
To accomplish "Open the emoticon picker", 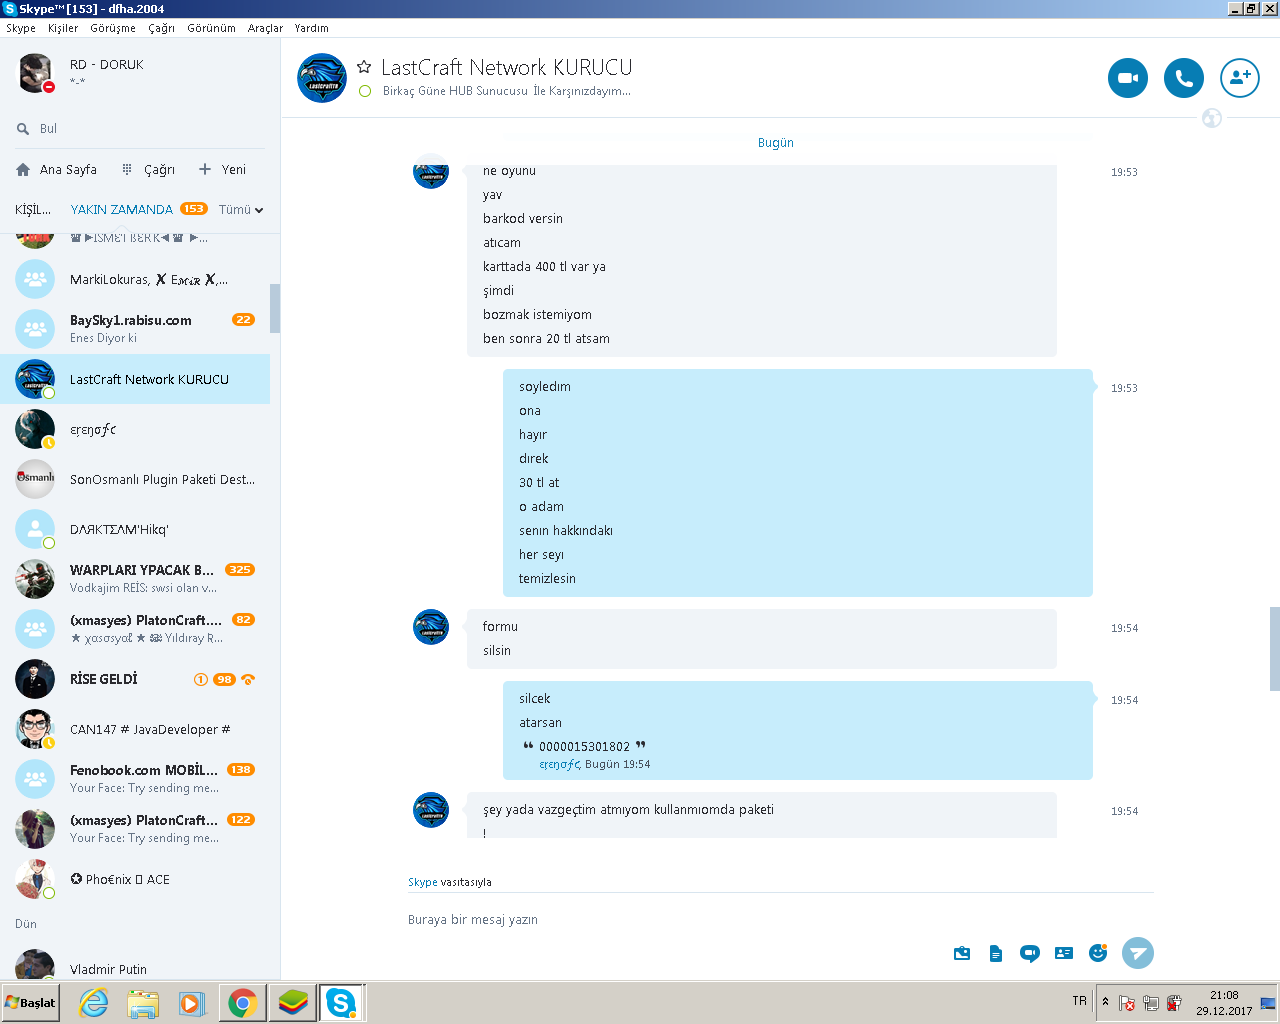I will (x=1098, y=953).
